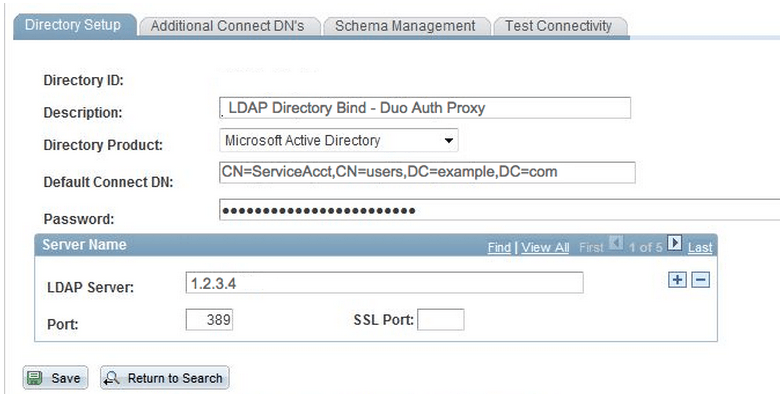
Task: Click the Default Connect DN label
Action: coord(108,182)
